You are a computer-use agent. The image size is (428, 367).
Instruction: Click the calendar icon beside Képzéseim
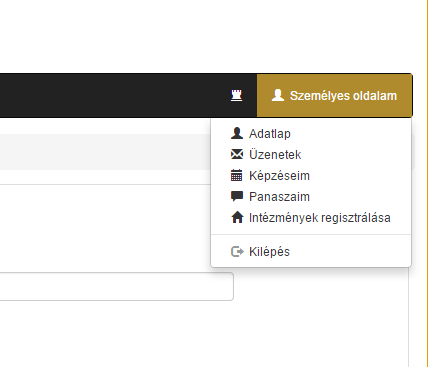point(237,175)
